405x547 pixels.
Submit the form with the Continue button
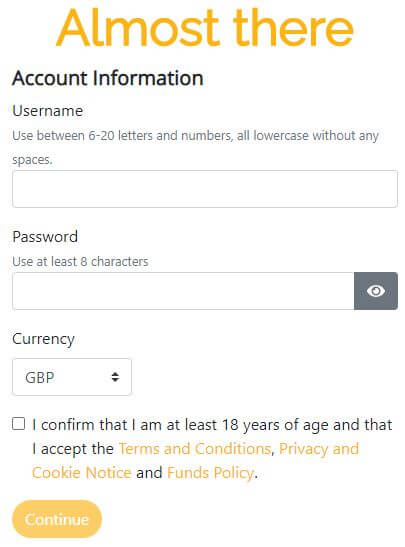(x=57, y=519)
